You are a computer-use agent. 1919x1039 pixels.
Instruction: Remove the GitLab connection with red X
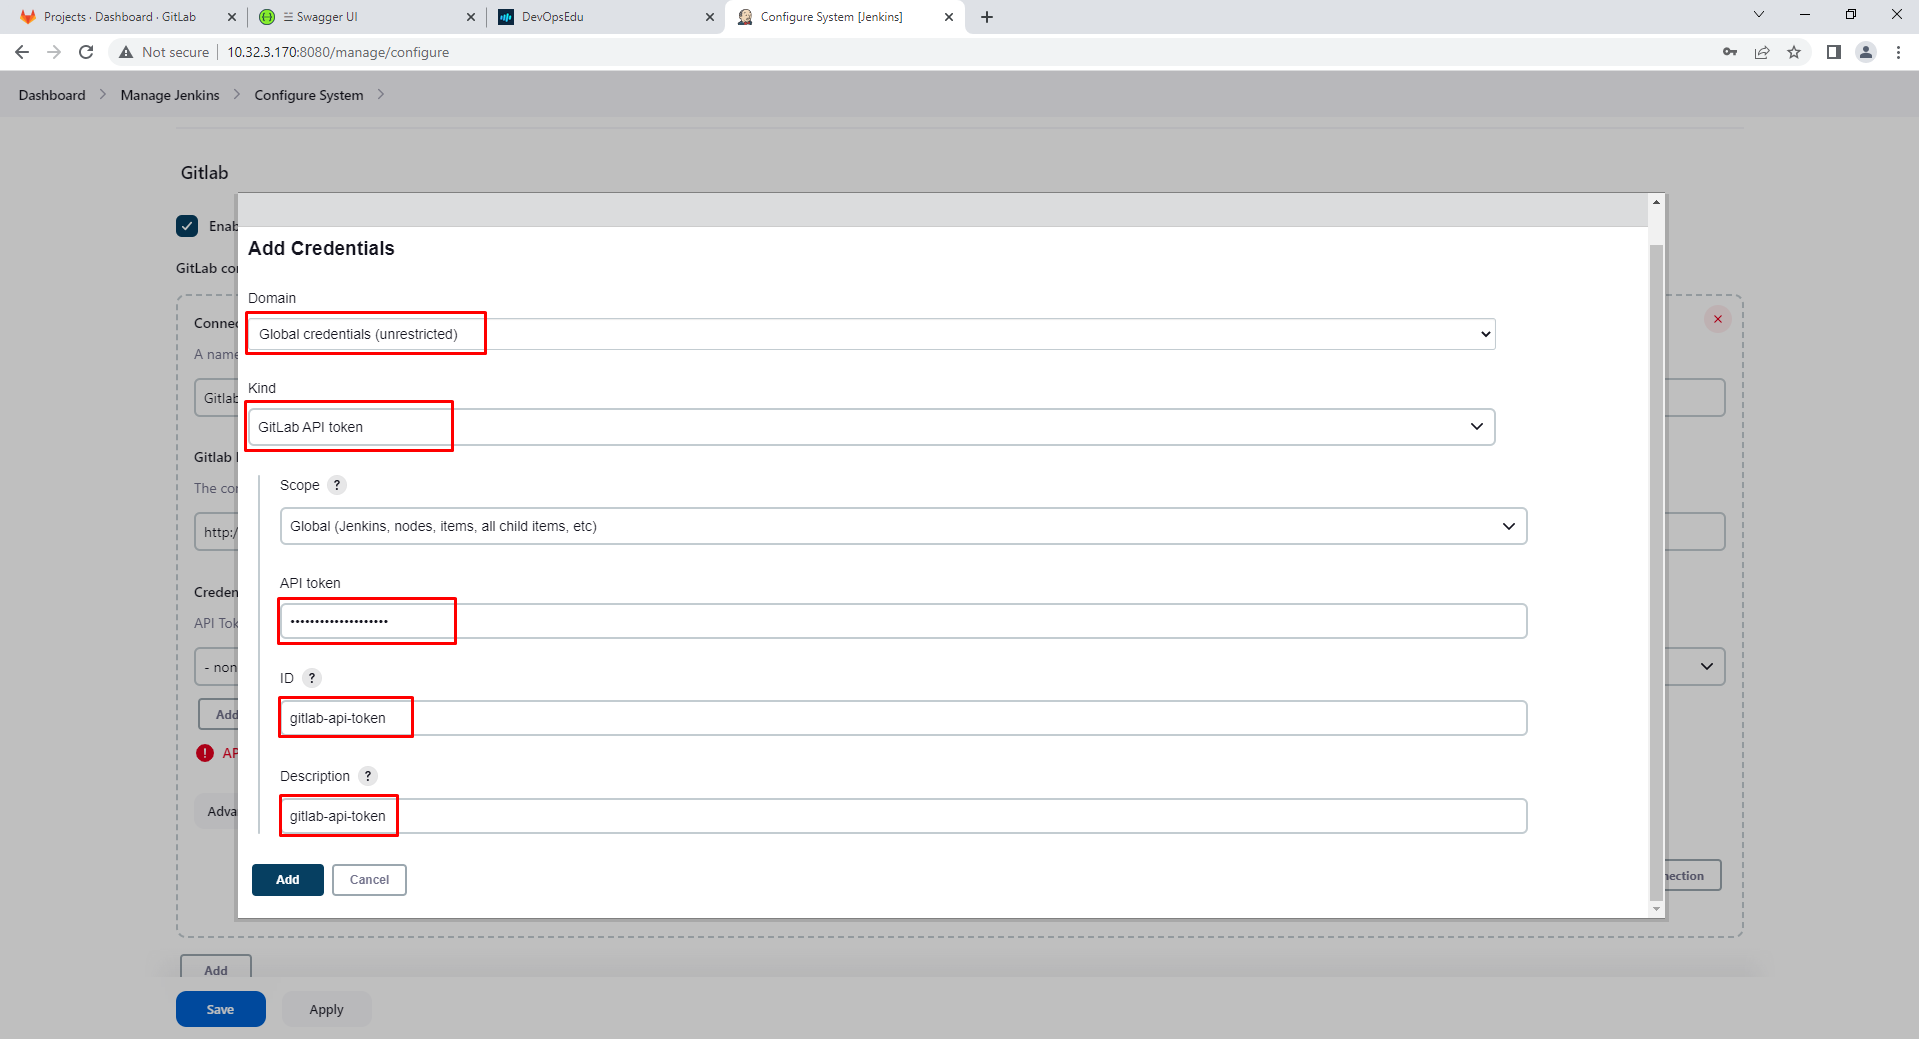tap(1718, 319)
